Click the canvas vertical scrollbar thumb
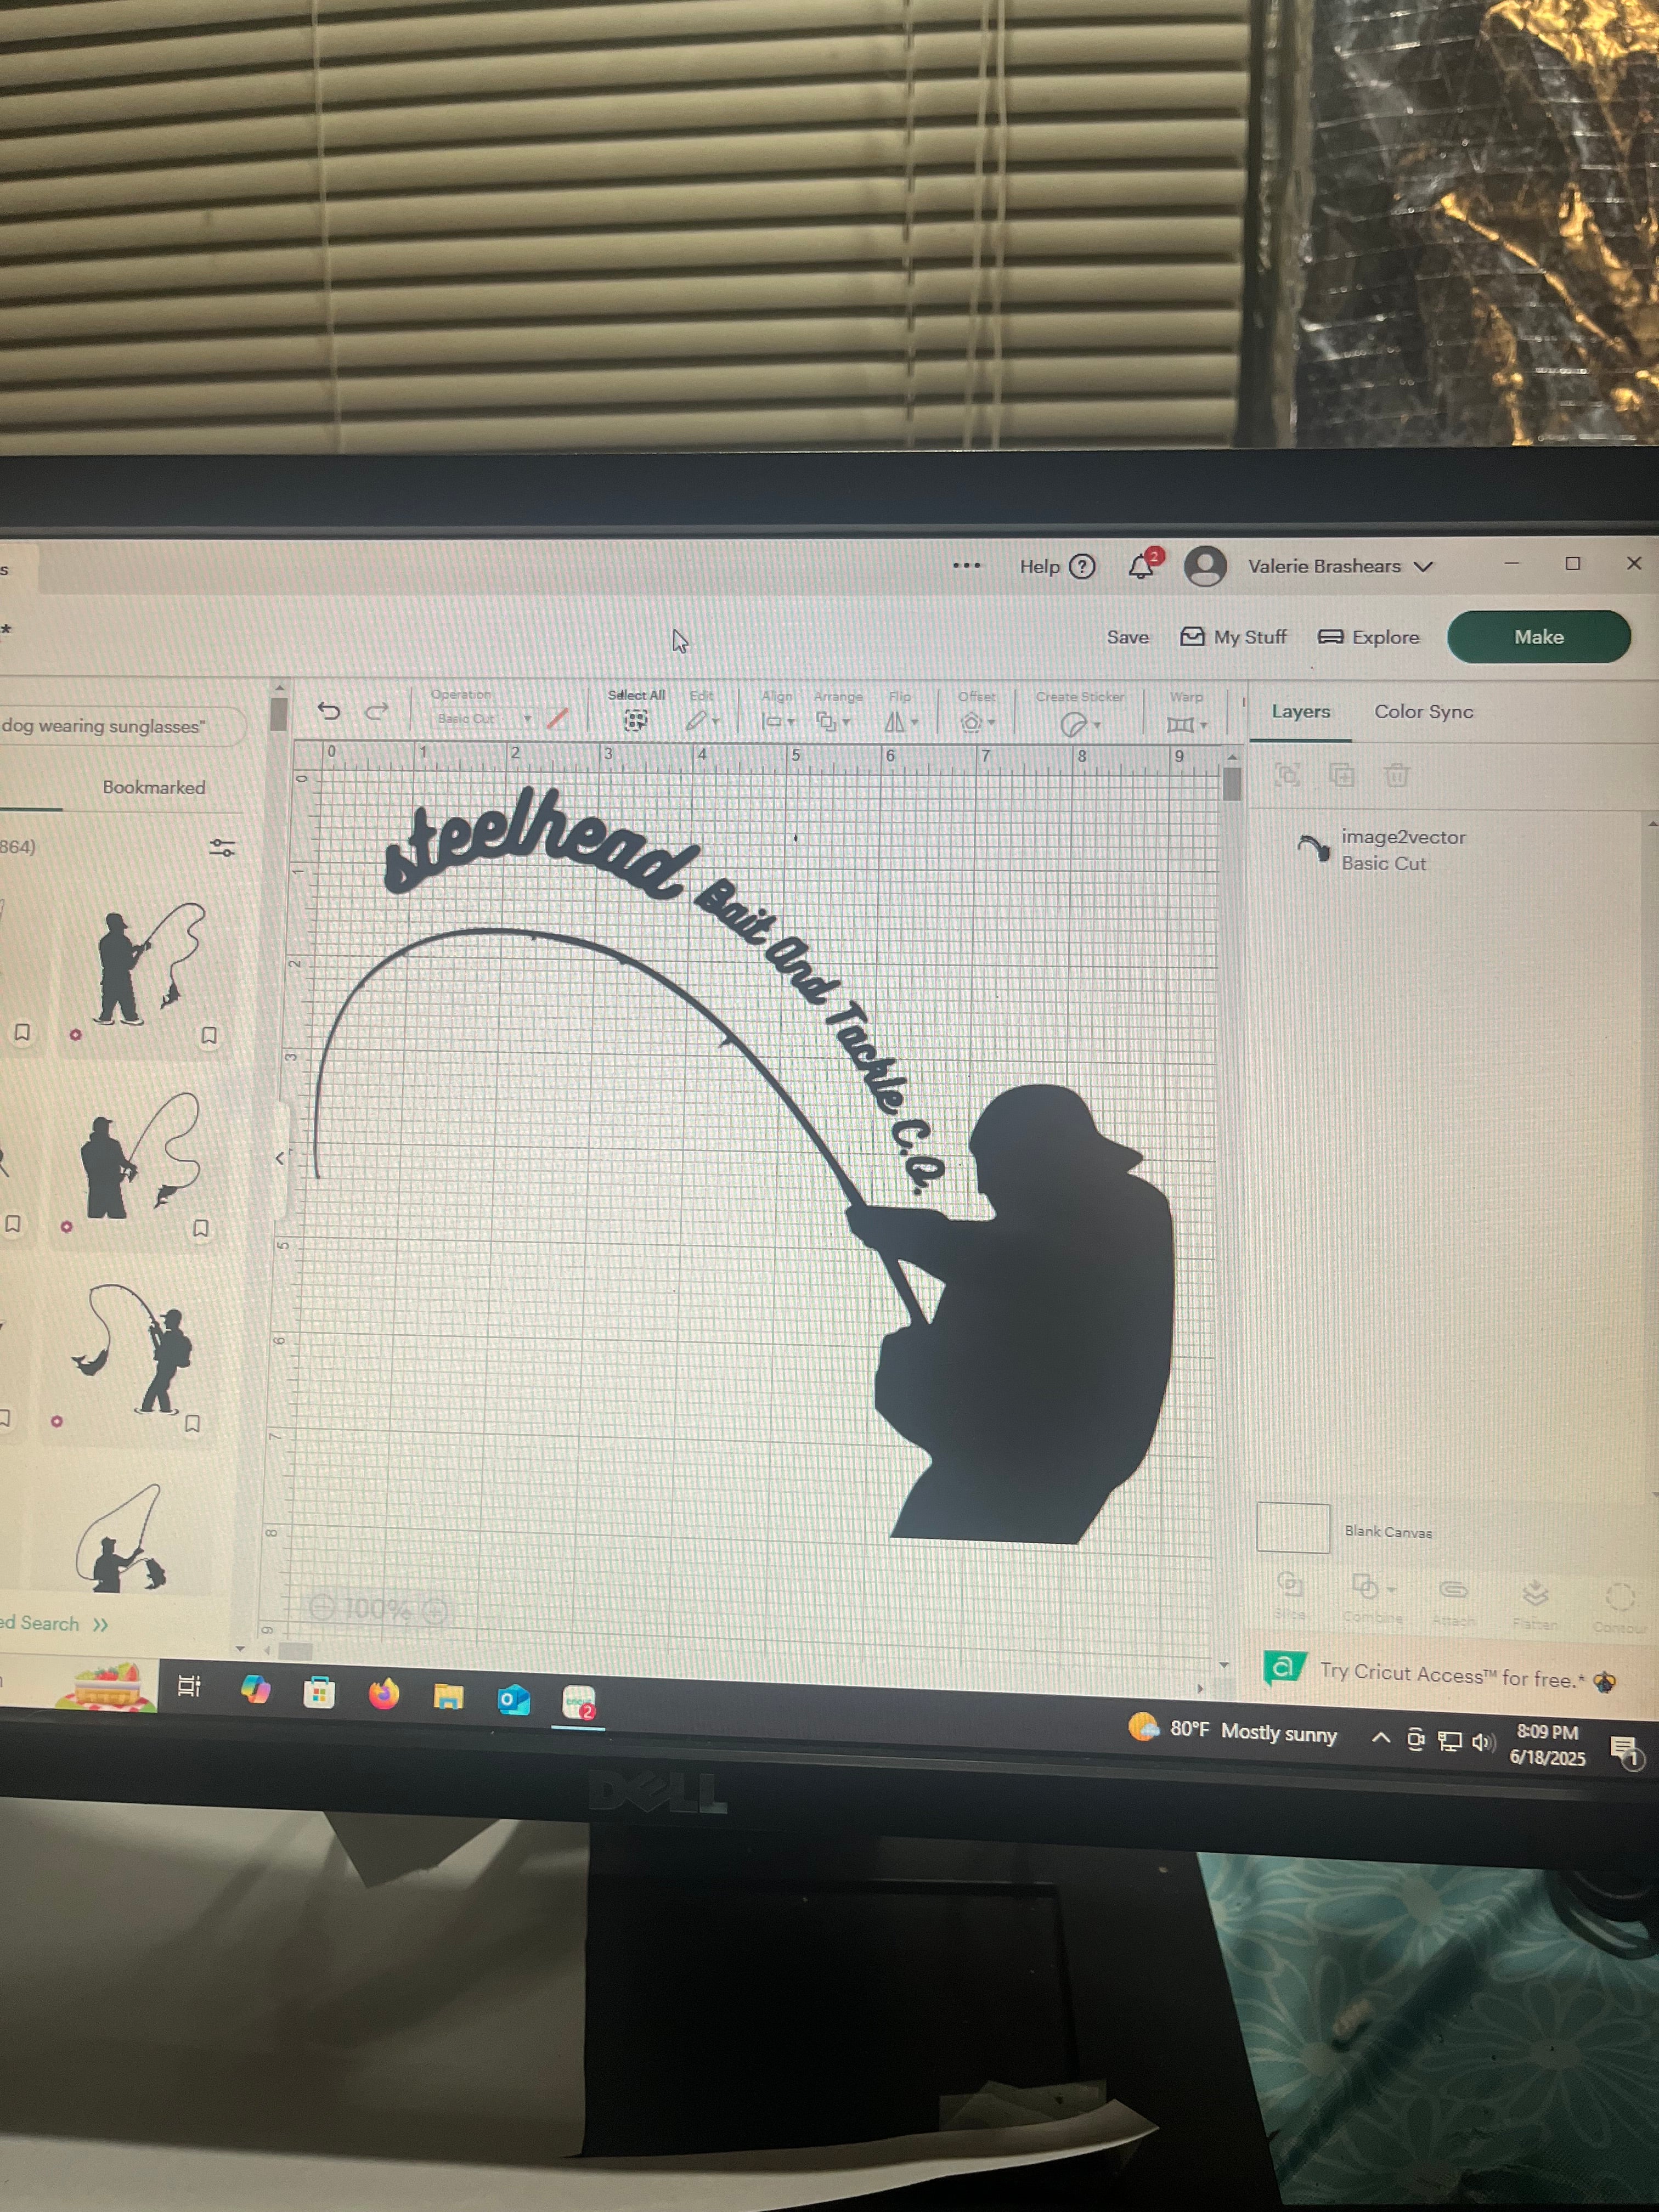 pos(1232,783)
